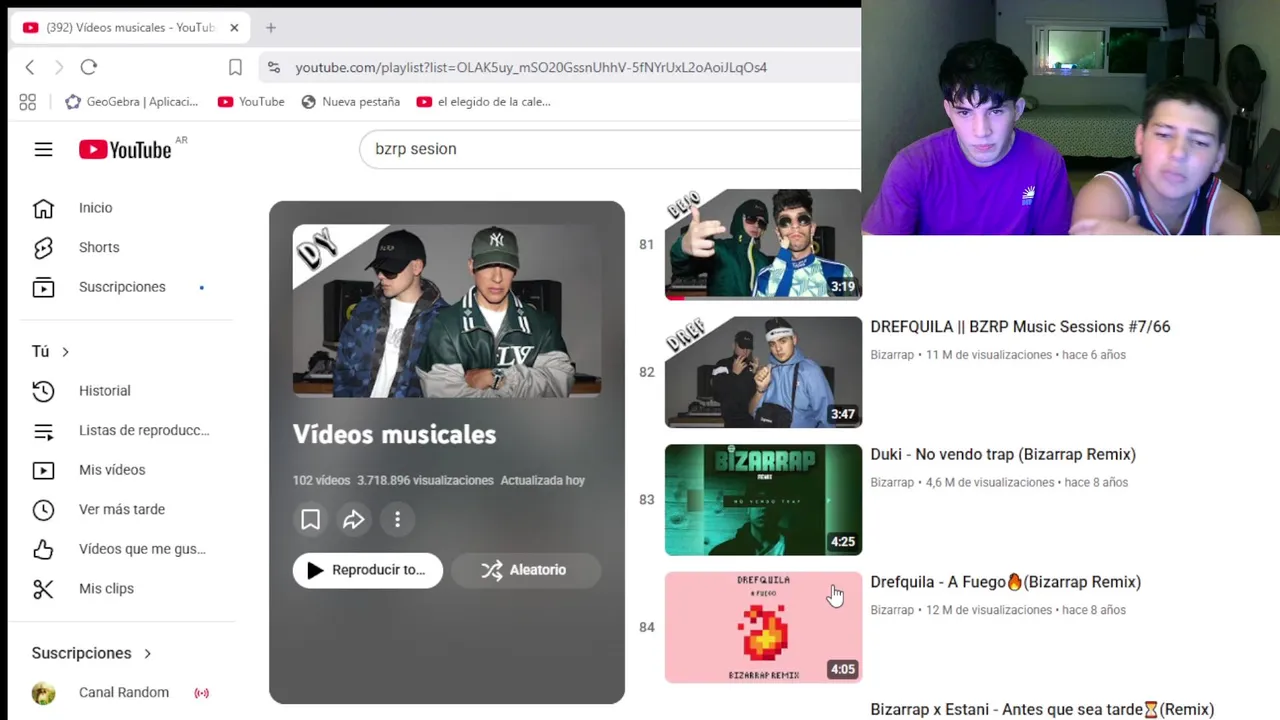Click Vídeos musicales playlist heading
This screenshot has width=1280, height=720.
(394, 434)
